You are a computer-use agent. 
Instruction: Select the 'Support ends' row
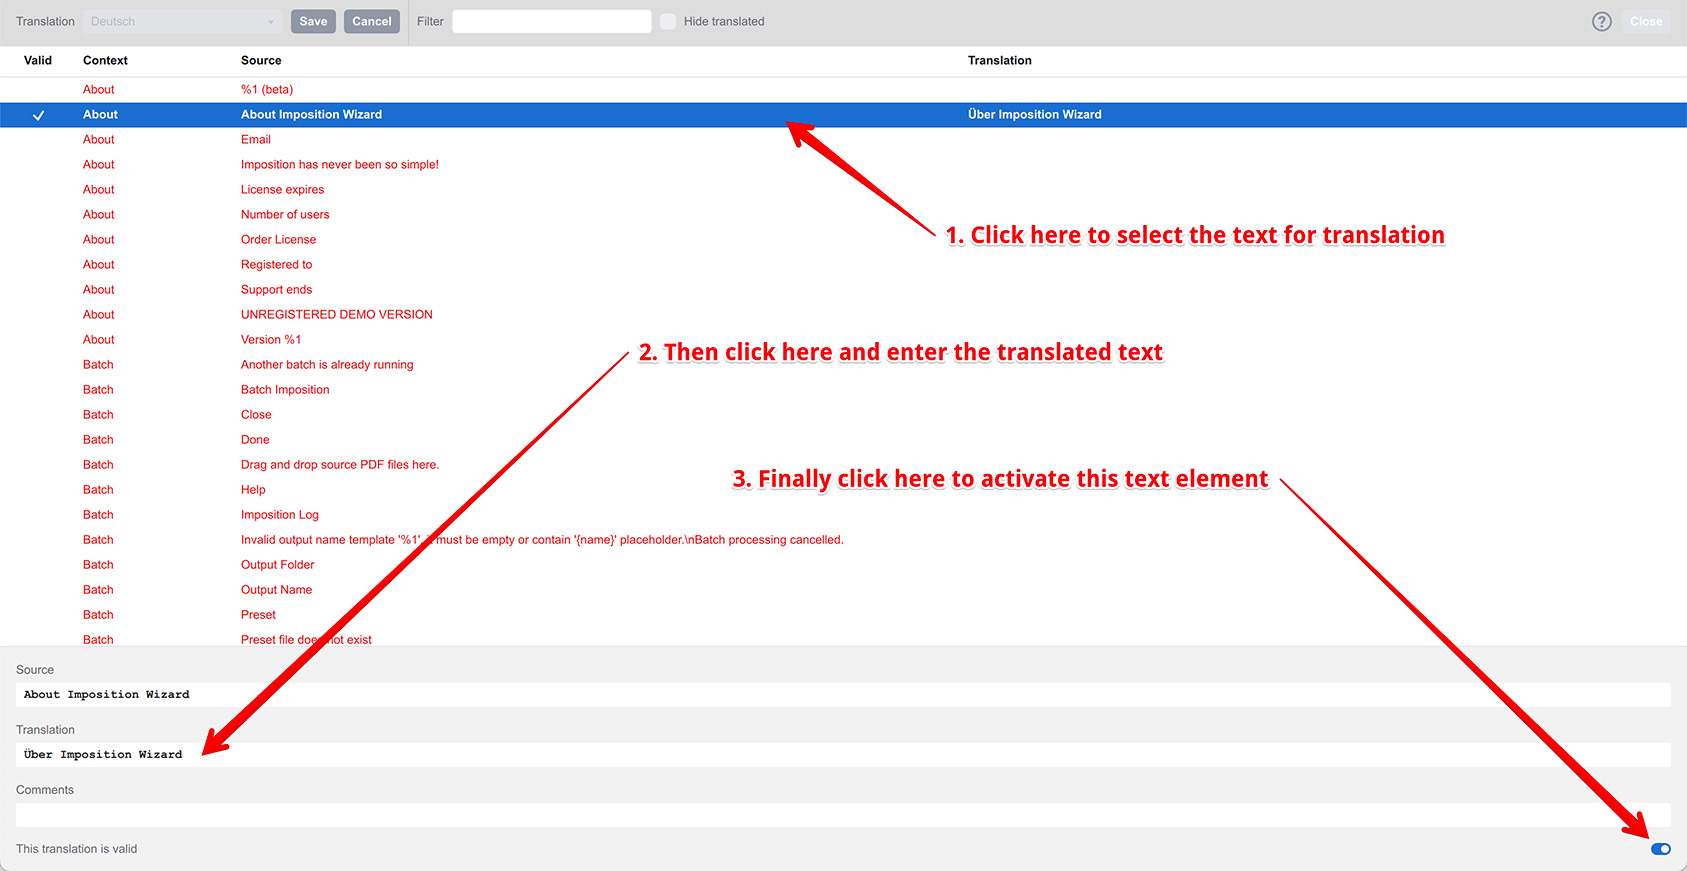[x=843, y=290]
